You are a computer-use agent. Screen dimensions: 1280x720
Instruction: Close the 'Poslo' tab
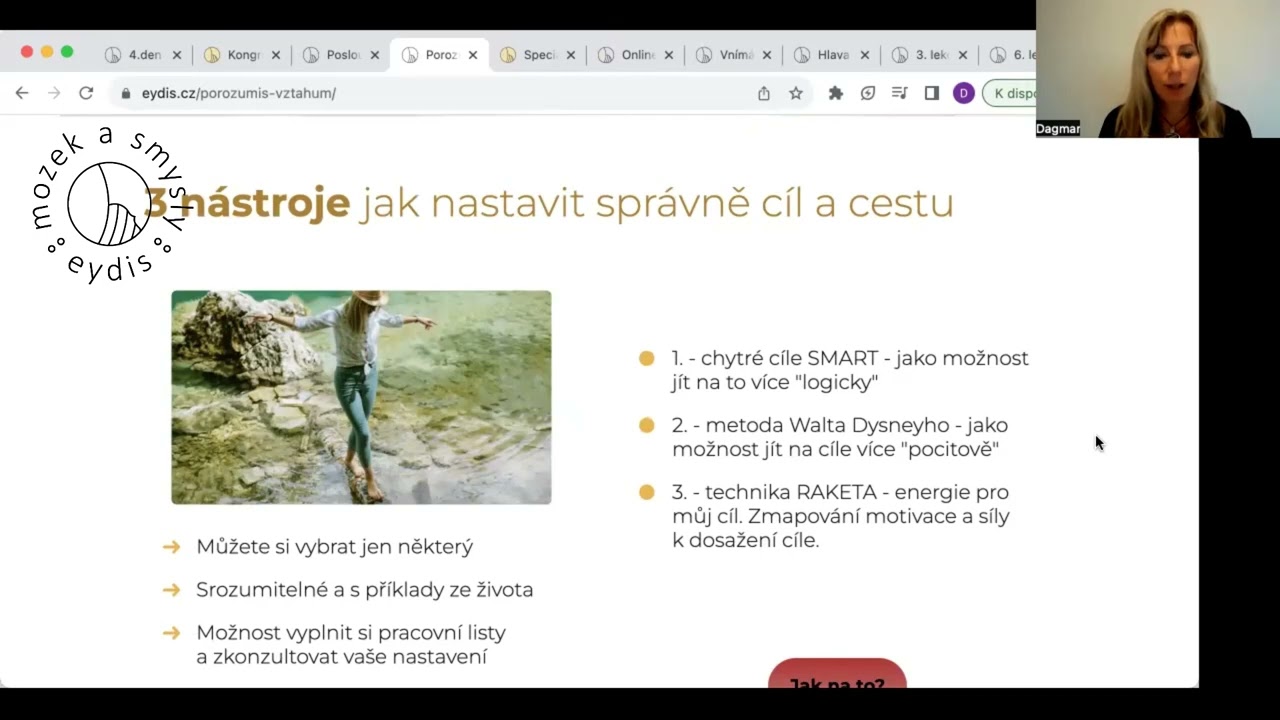[375, 55]
